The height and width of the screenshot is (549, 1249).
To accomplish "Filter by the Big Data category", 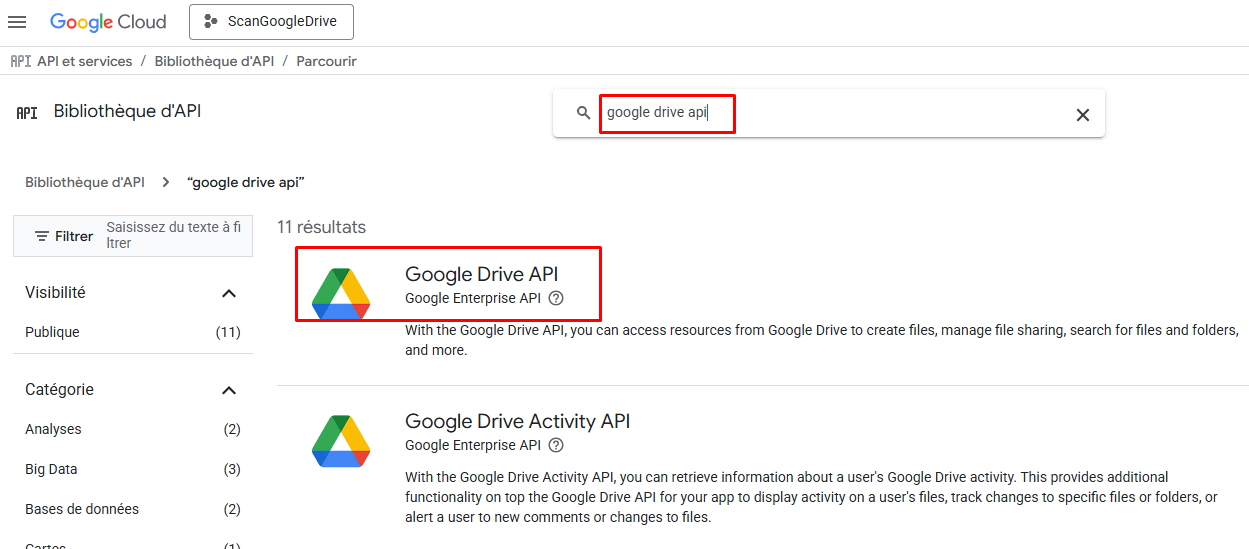I will (x=132, y=469).
